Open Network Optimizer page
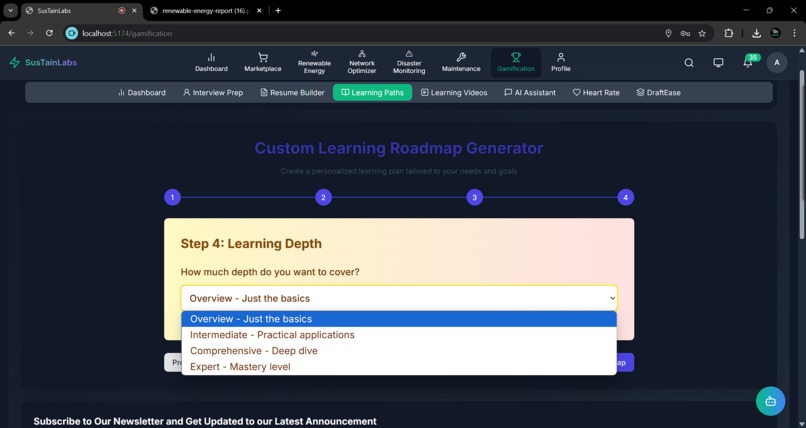Viewport: 806px width, 428px height. click(362, 63)
